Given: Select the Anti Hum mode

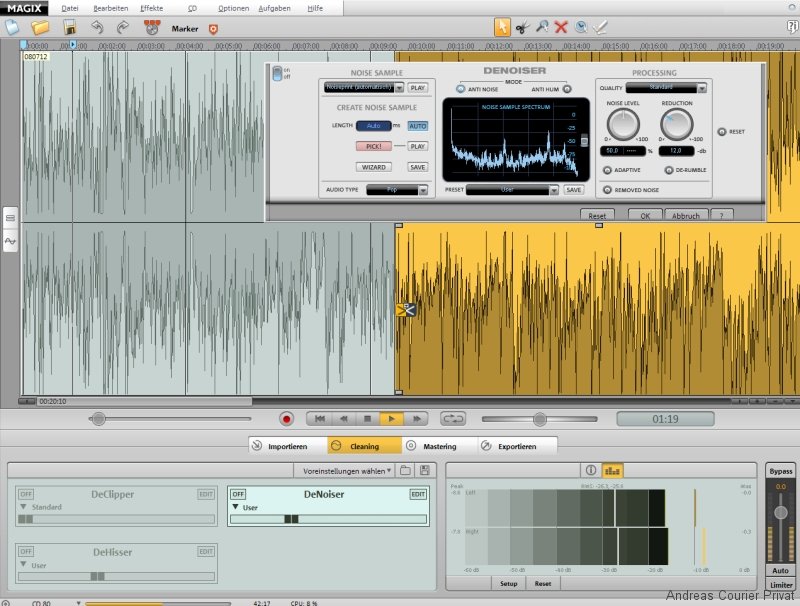Looking at the screenshot, I should [x=567, y=89].
